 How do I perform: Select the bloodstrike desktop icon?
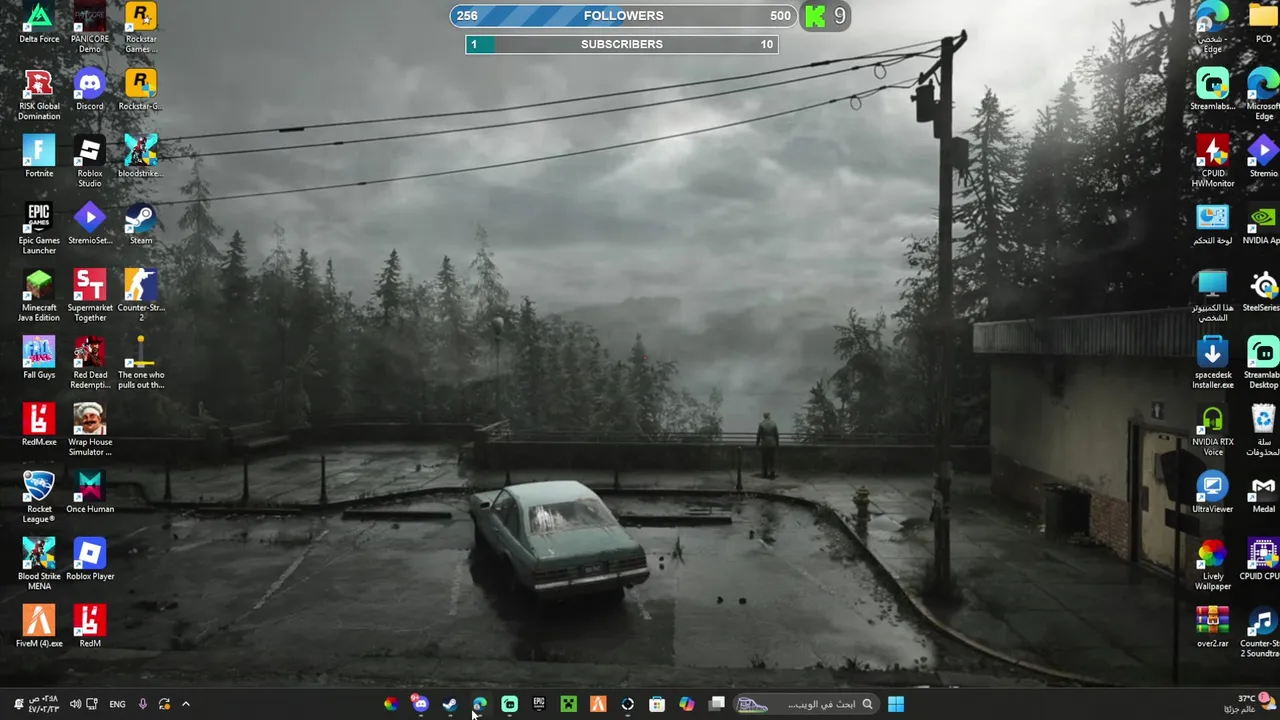click(141, 157)
